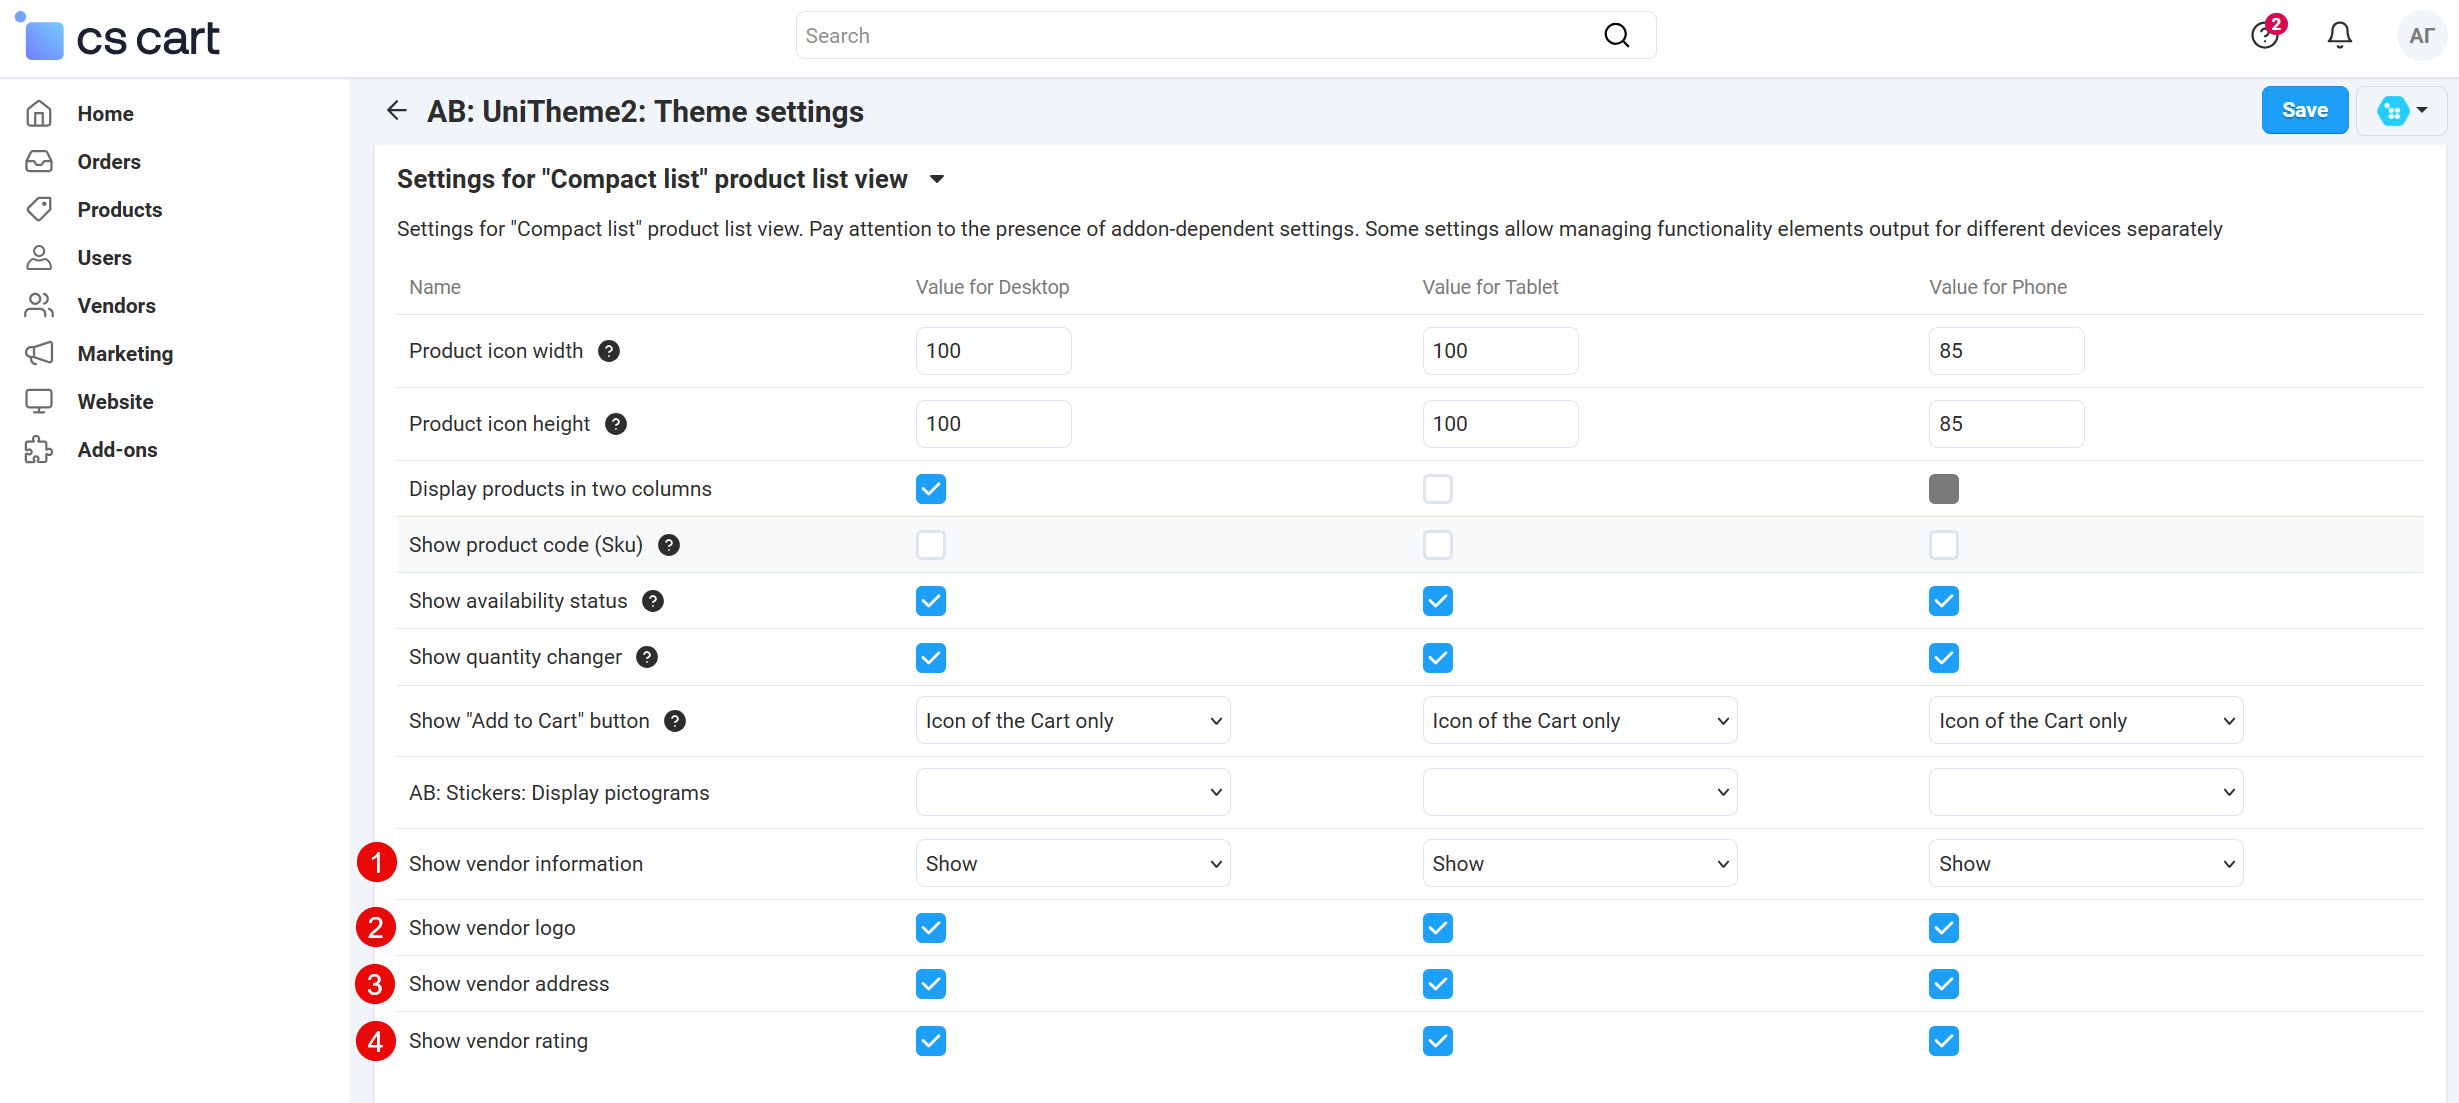Click the search magnifier icon
The width and height of the screenshot is (2459, 1103).
[1616, 34]
